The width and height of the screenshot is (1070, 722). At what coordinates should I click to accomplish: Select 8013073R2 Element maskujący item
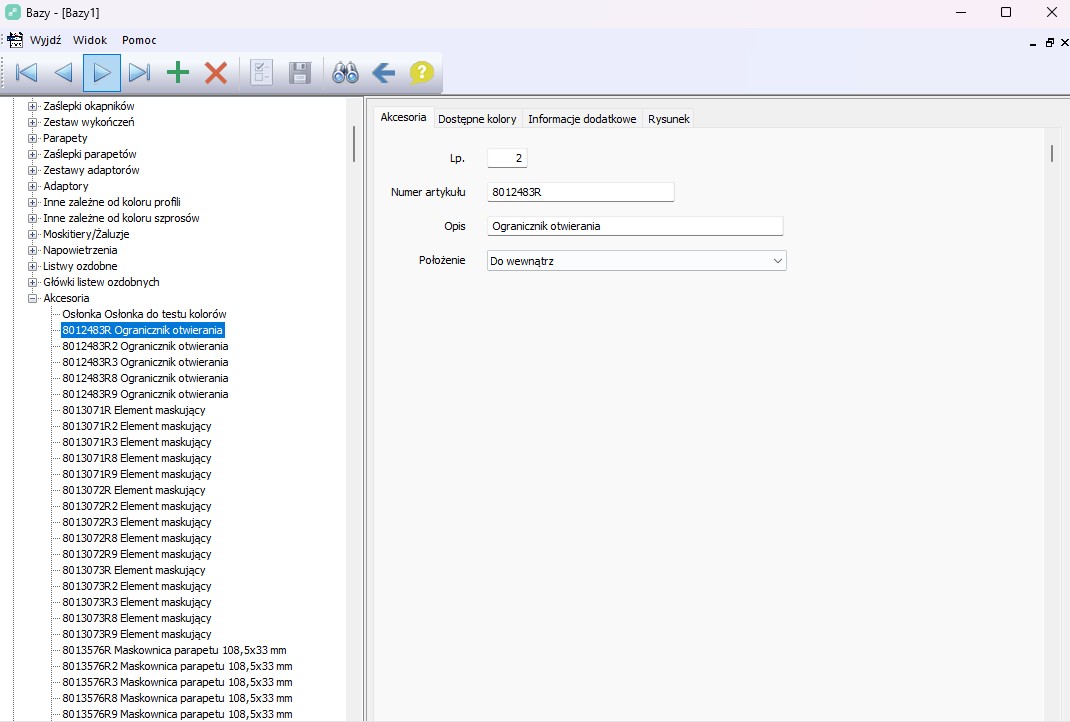tap(137, 586)
